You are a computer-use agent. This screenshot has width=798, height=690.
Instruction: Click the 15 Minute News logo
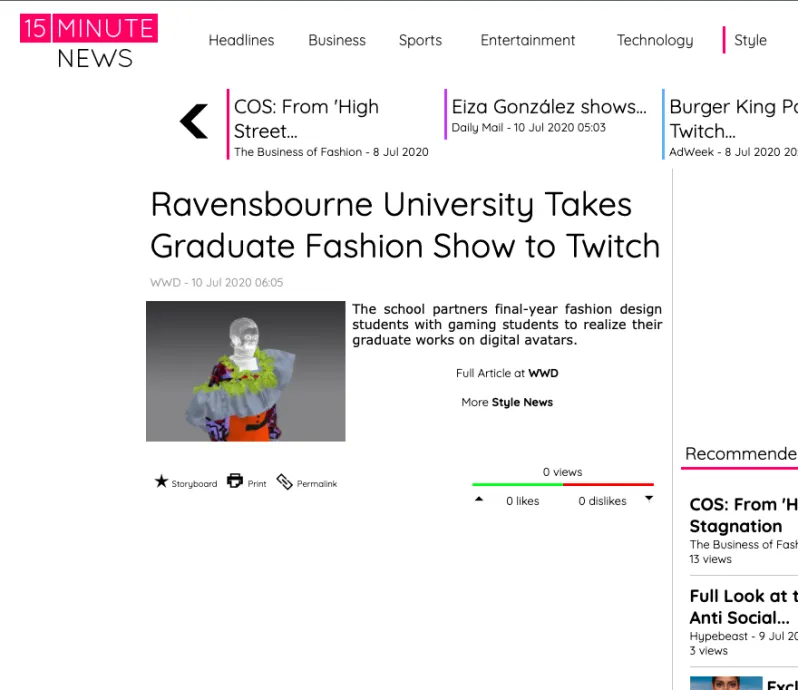pos(89,42)
